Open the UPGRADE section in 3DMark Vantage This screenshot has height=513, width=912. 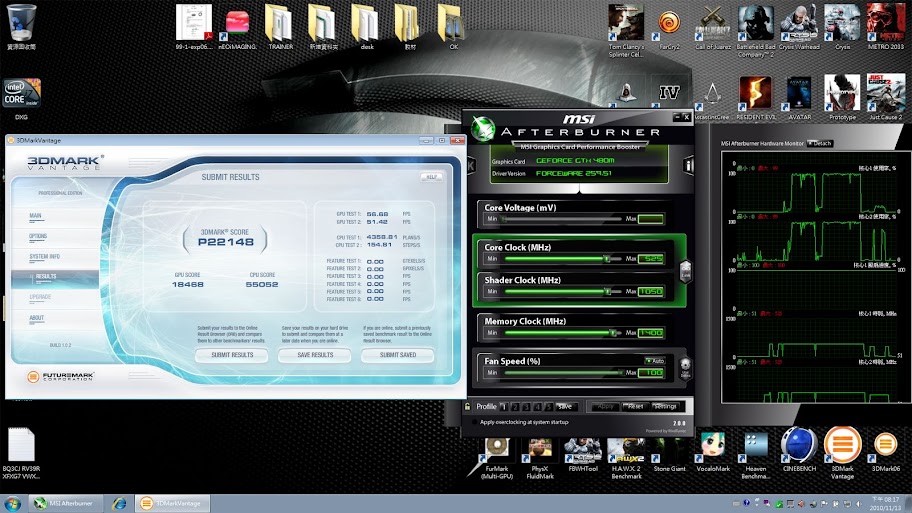click(x=40, y=297)
